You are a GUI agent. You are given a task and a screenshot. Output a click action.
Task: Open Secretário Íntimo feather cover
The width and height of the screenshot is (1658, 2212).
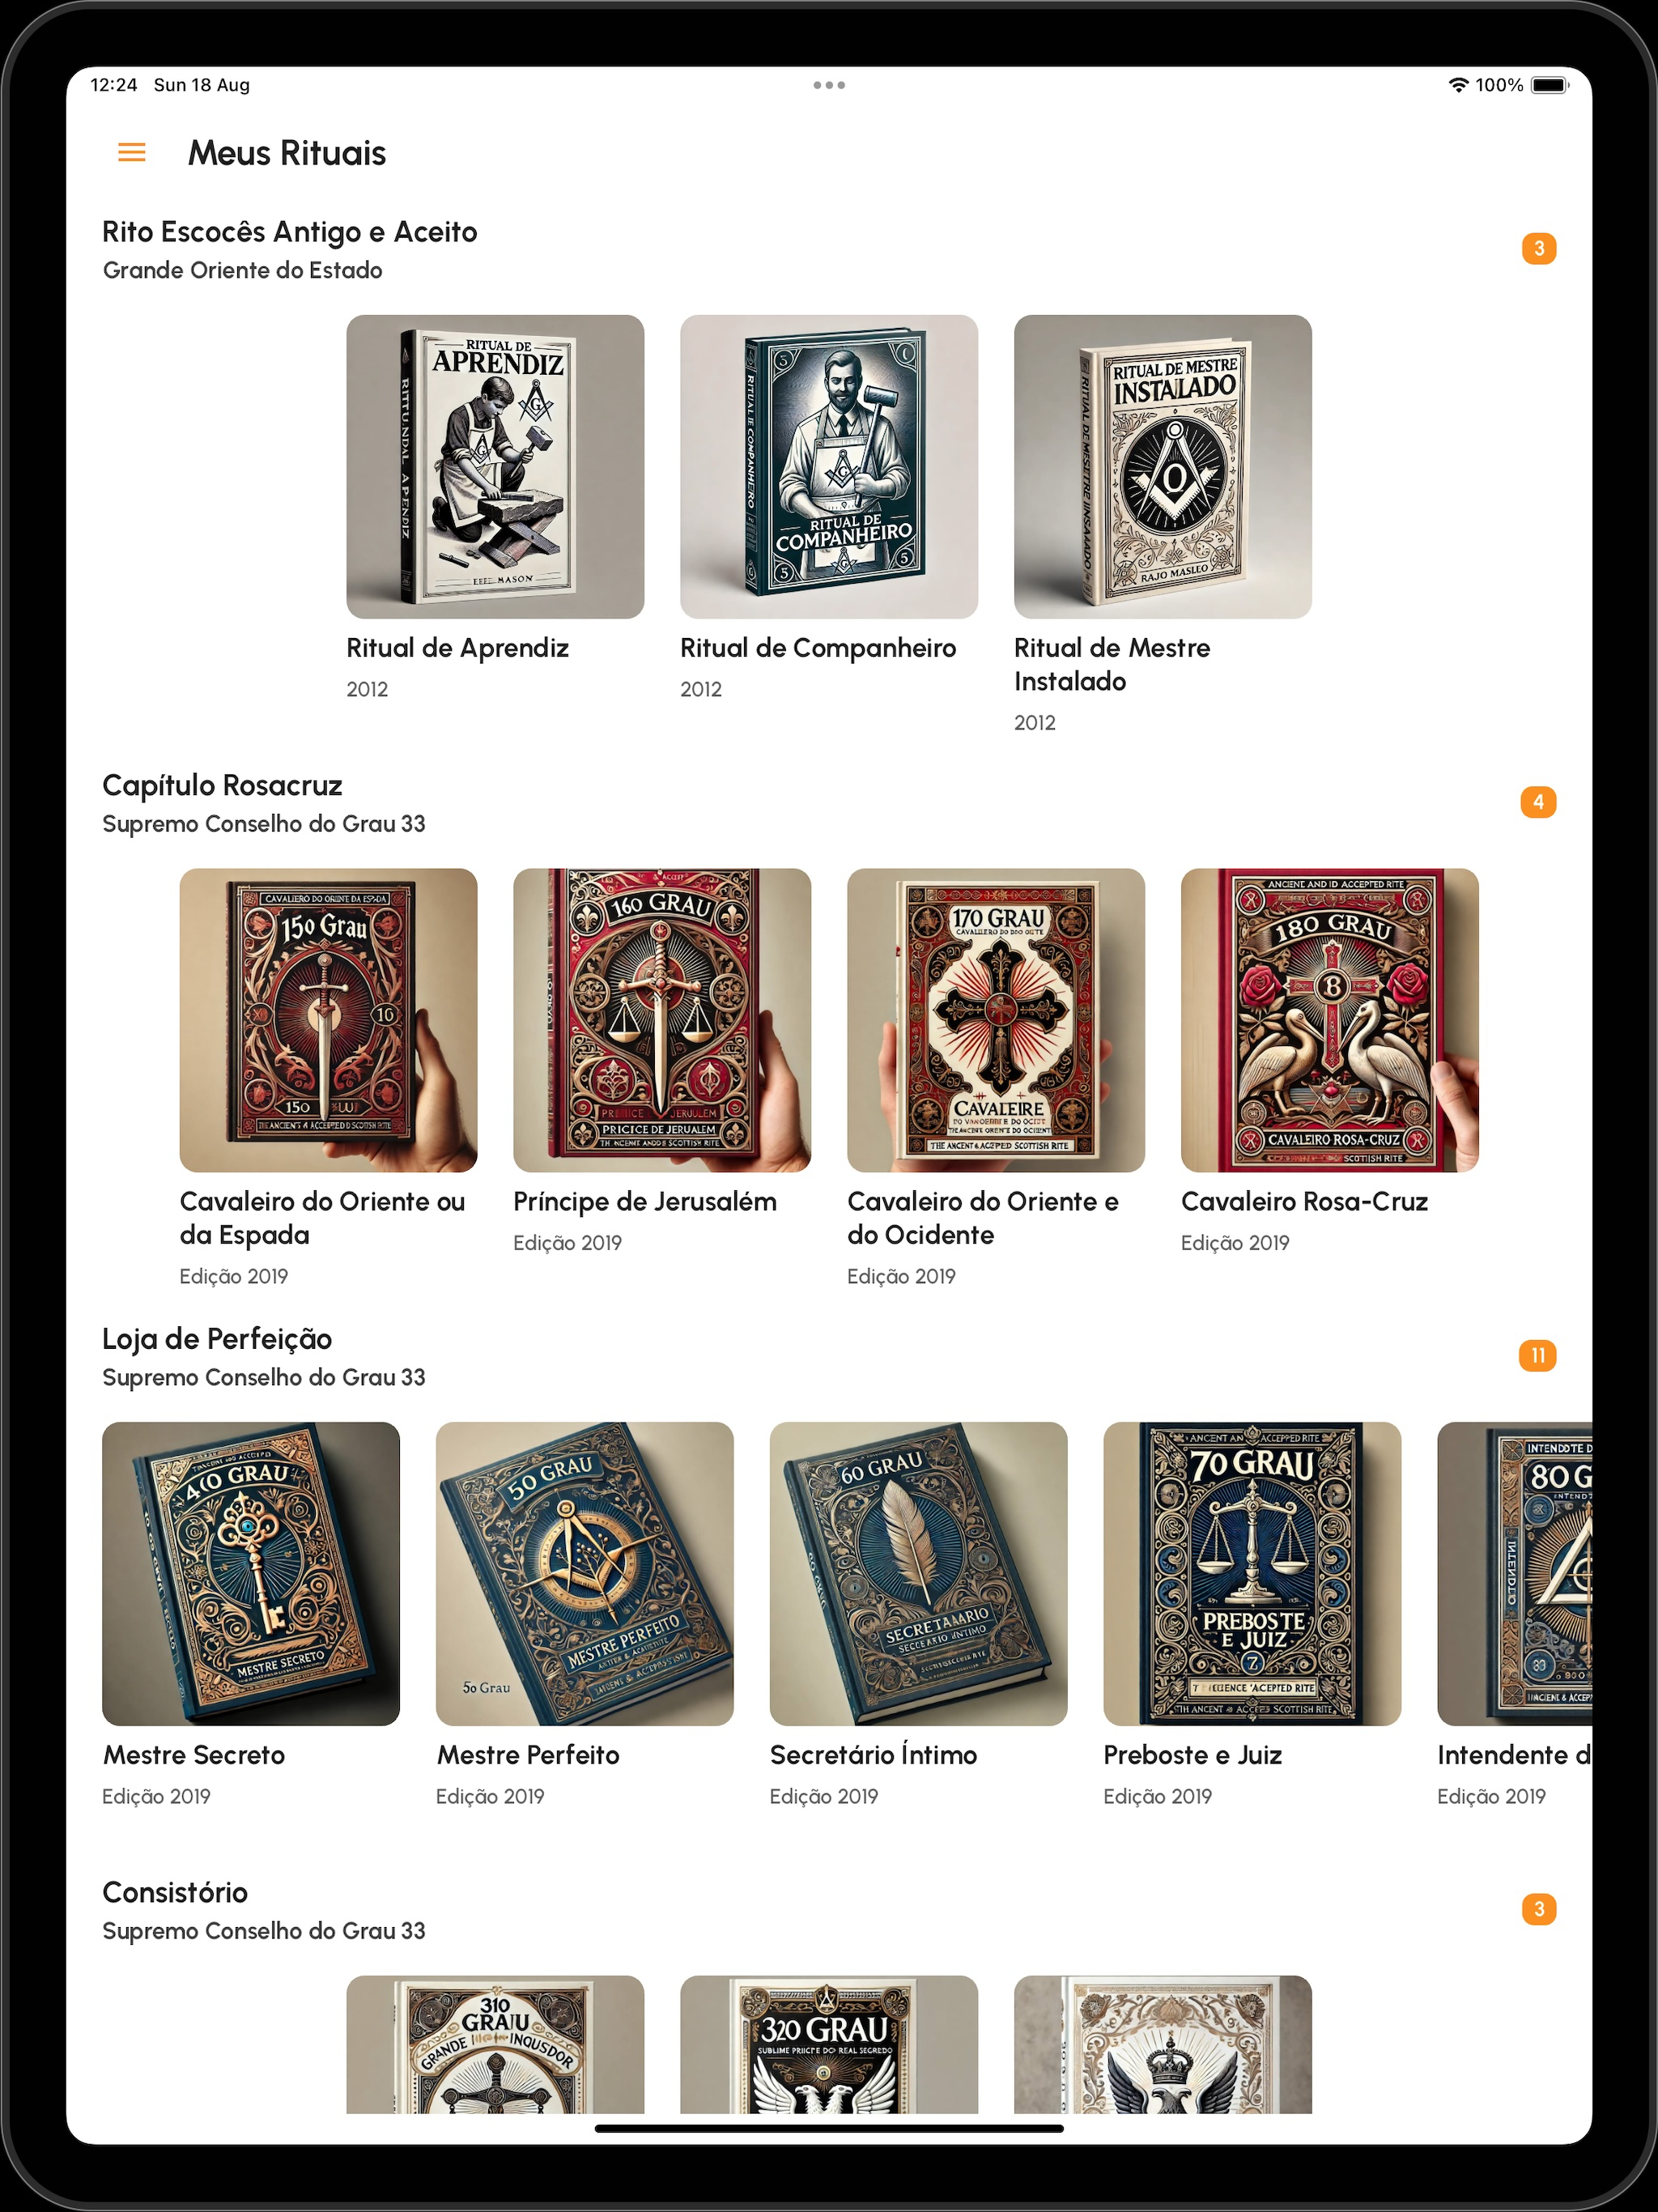pyautogui.click(x=919, y=1574)
